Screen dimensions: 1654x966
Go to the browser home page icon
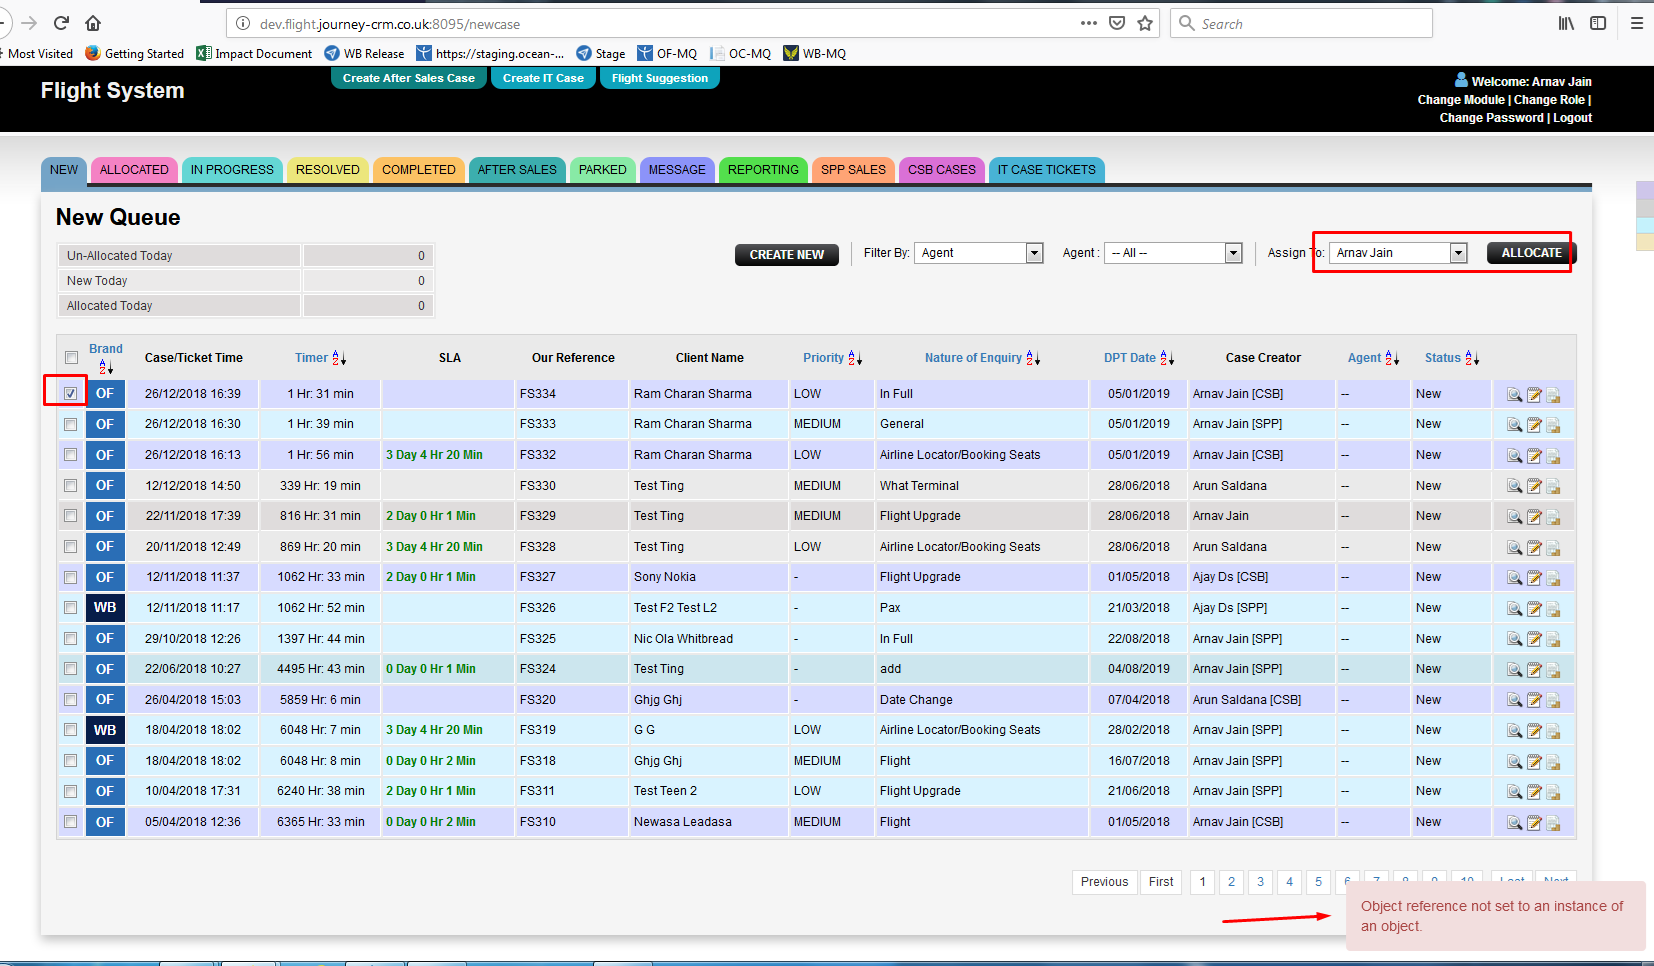[93, 23]
